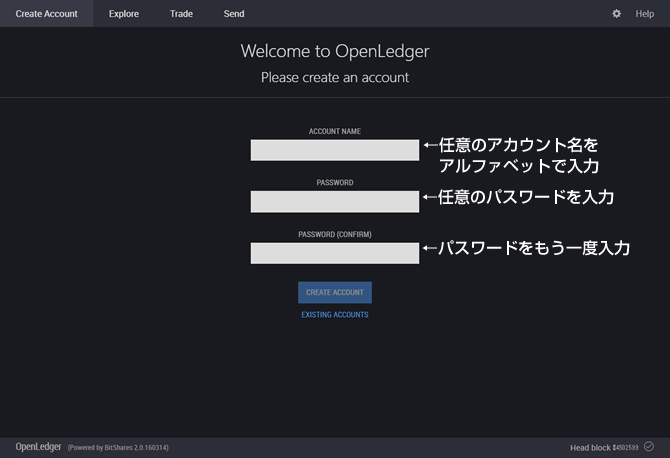Switch to the Create Account tab
Image resolution: width=670 pixels, height=458 pixels.
click(46, 14)
